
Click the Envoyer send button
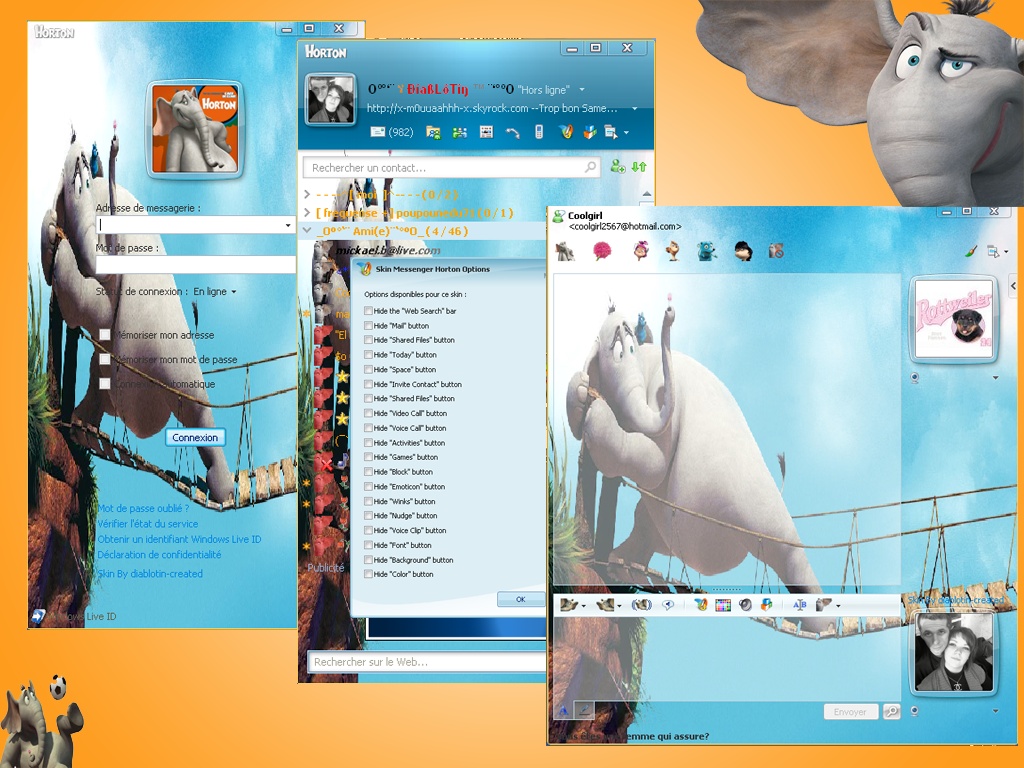(850, 712)
